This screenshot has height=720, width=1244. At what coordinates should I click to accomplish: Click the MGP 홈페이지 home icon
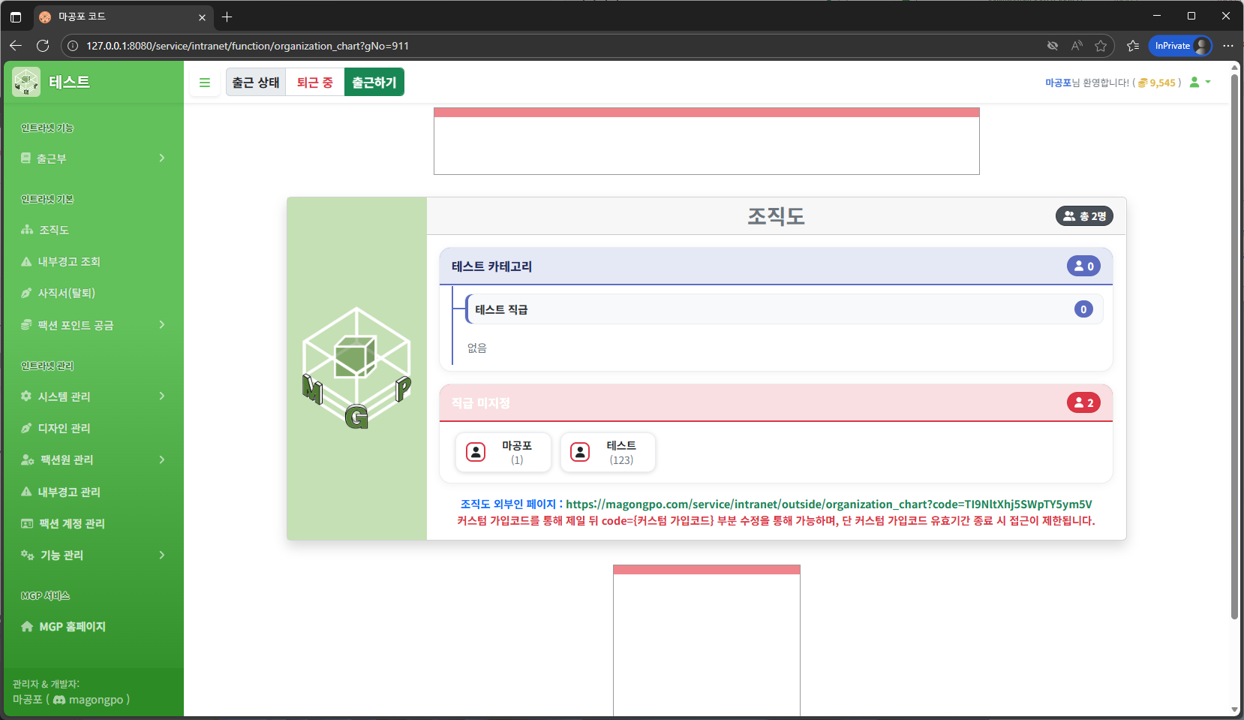27,627
